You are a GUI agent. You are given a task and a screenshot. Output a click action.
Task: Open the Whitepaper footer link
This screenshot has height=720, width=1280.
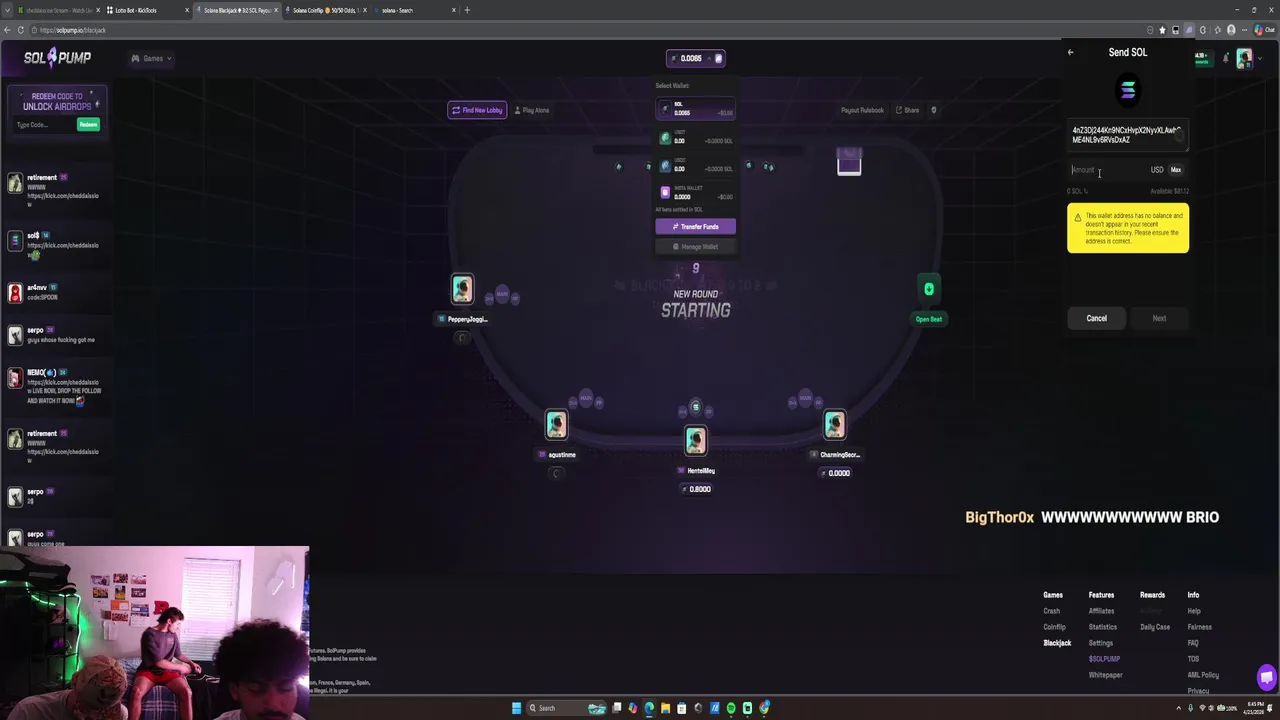tap(1105, 675)
